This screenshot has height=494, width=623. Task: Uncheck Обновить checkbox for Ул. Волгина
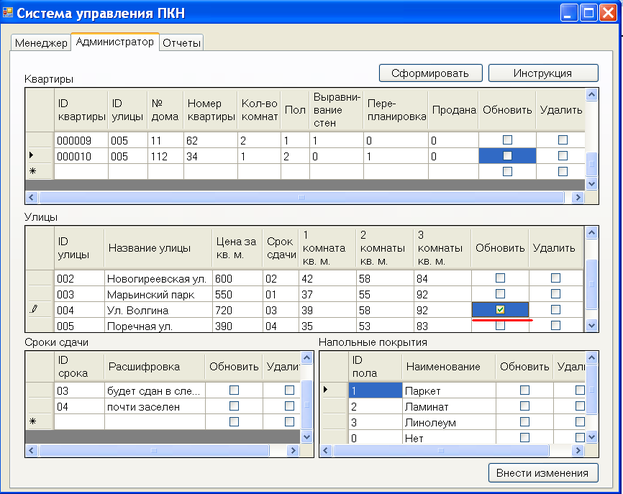tap(500, 310)
